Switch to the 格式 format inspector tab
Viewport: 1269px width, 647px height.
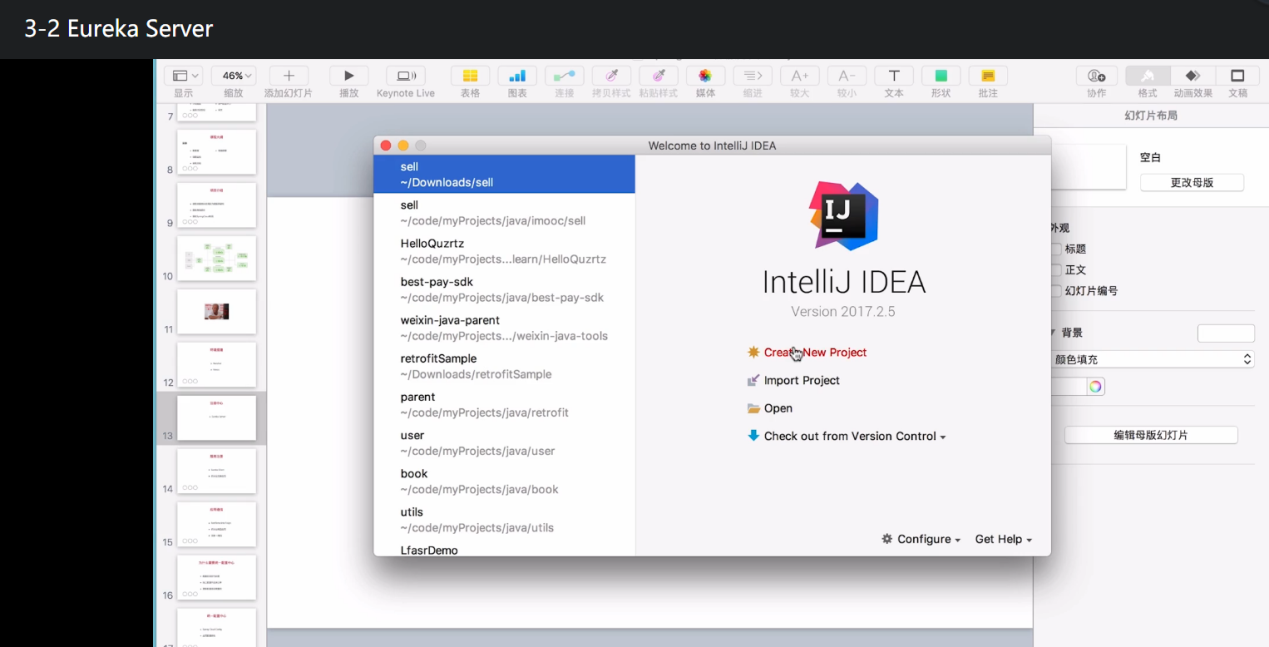pos(1147,76)
